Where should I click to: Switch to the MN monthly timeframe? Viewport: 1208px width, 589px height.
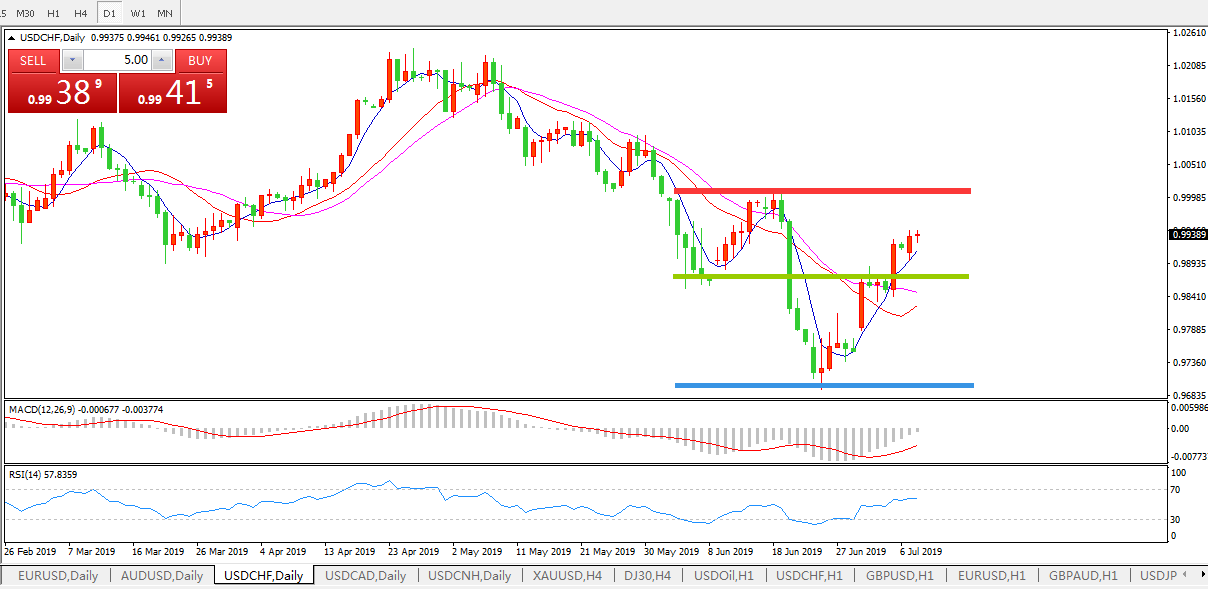[165, 13]
